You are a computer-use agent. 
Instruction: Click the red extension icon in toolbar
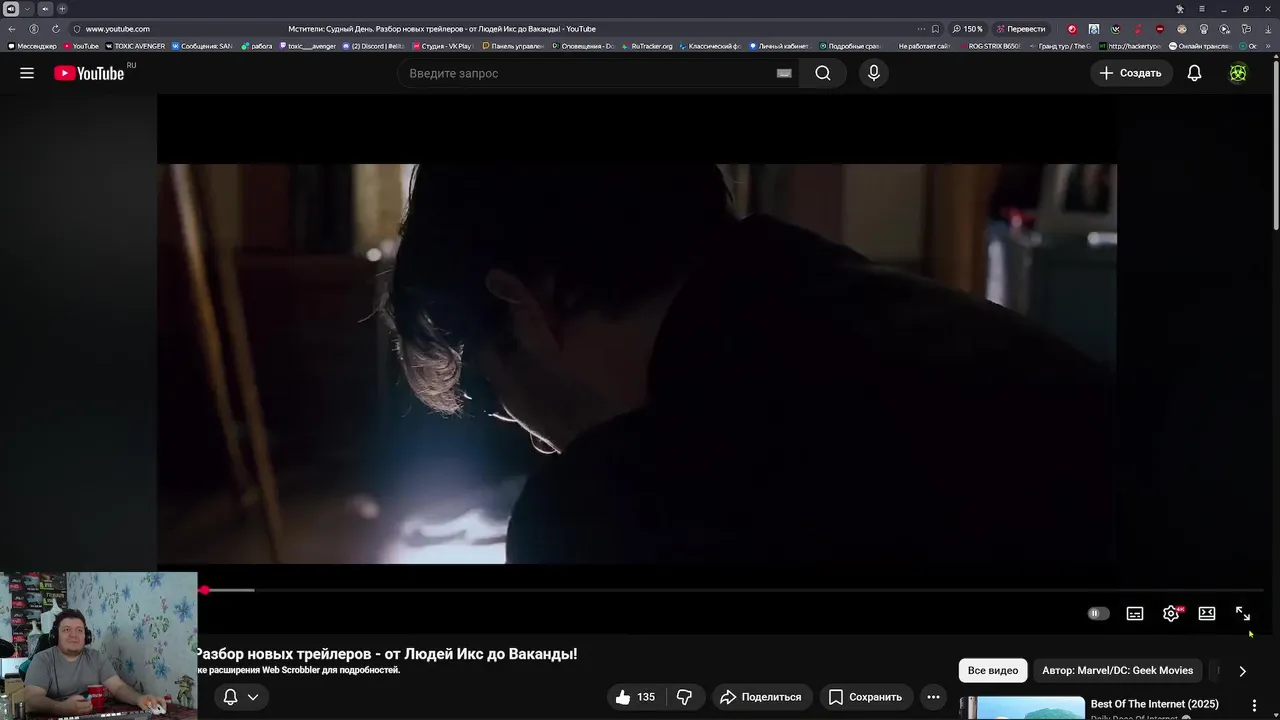[x=1072, y=29]
